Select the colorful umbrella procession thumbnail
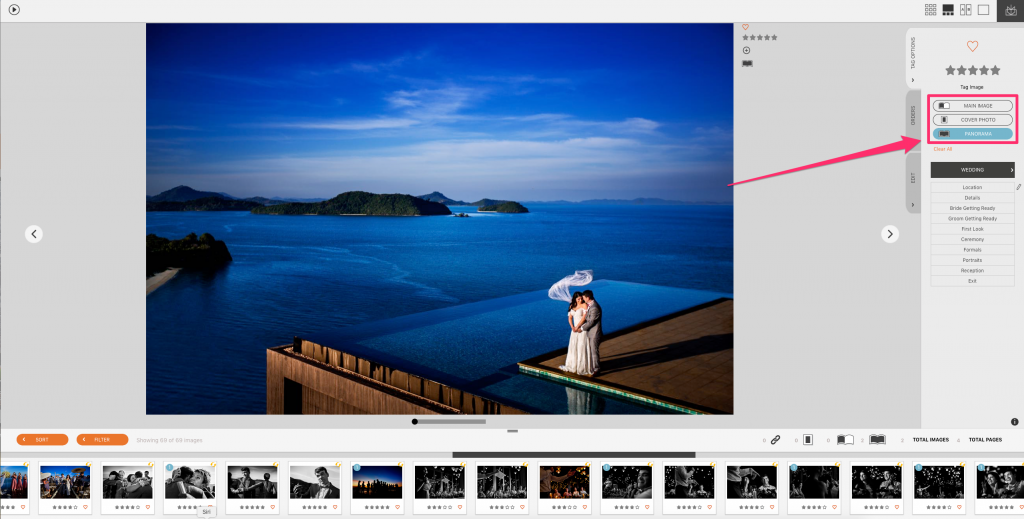1024x519 pixels. pyautogui.click(x=65, y=482)
